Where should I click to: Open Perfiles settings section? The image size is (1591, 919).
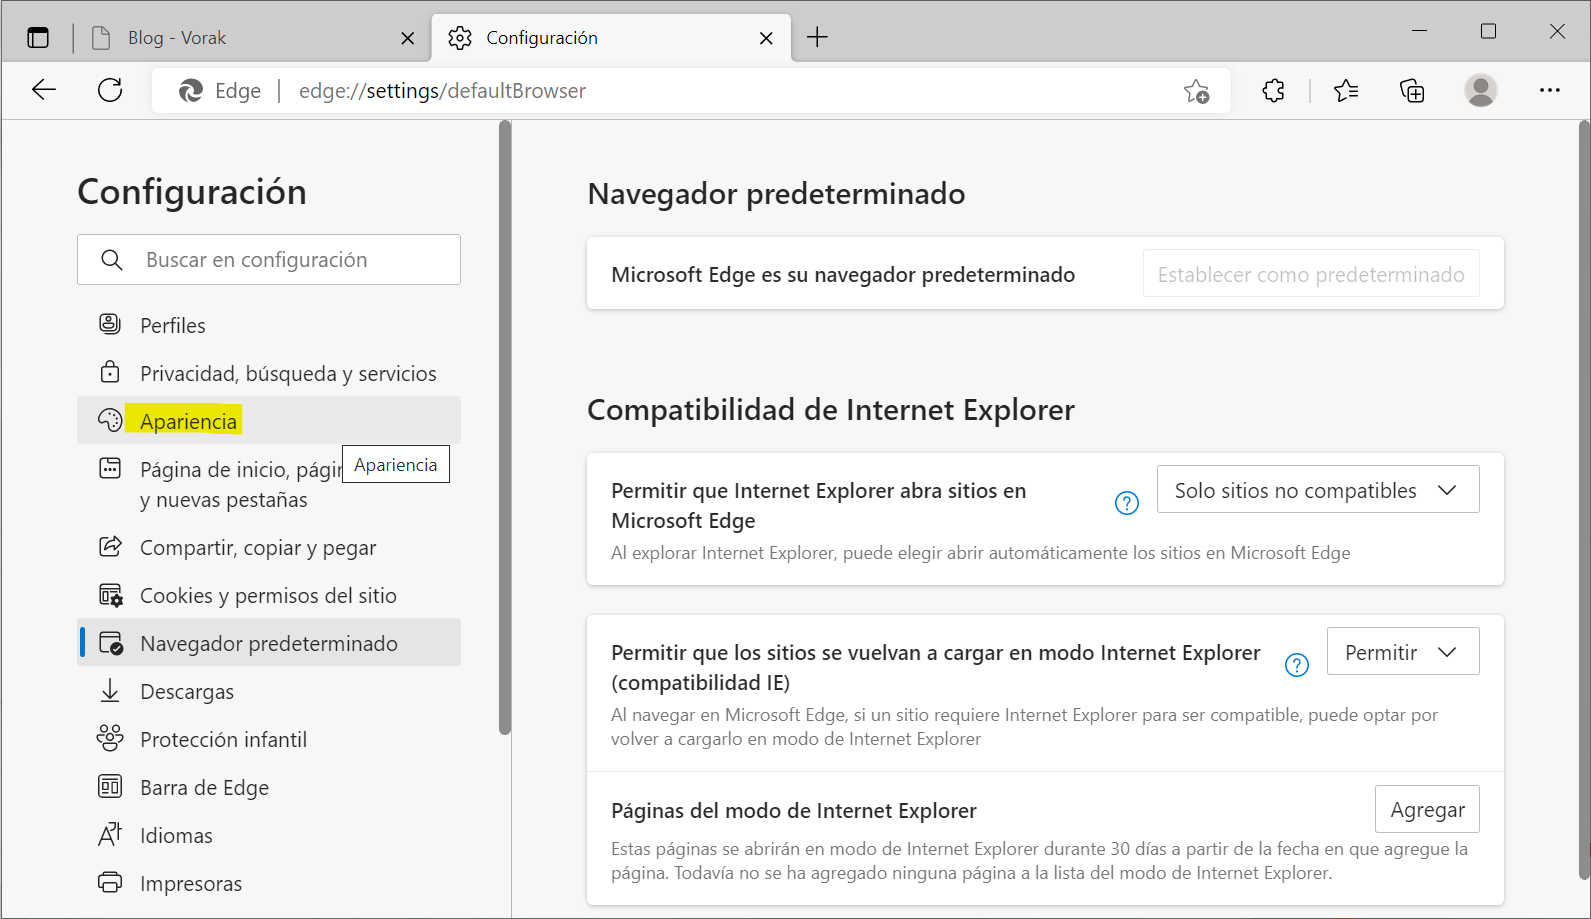(269, 325)
